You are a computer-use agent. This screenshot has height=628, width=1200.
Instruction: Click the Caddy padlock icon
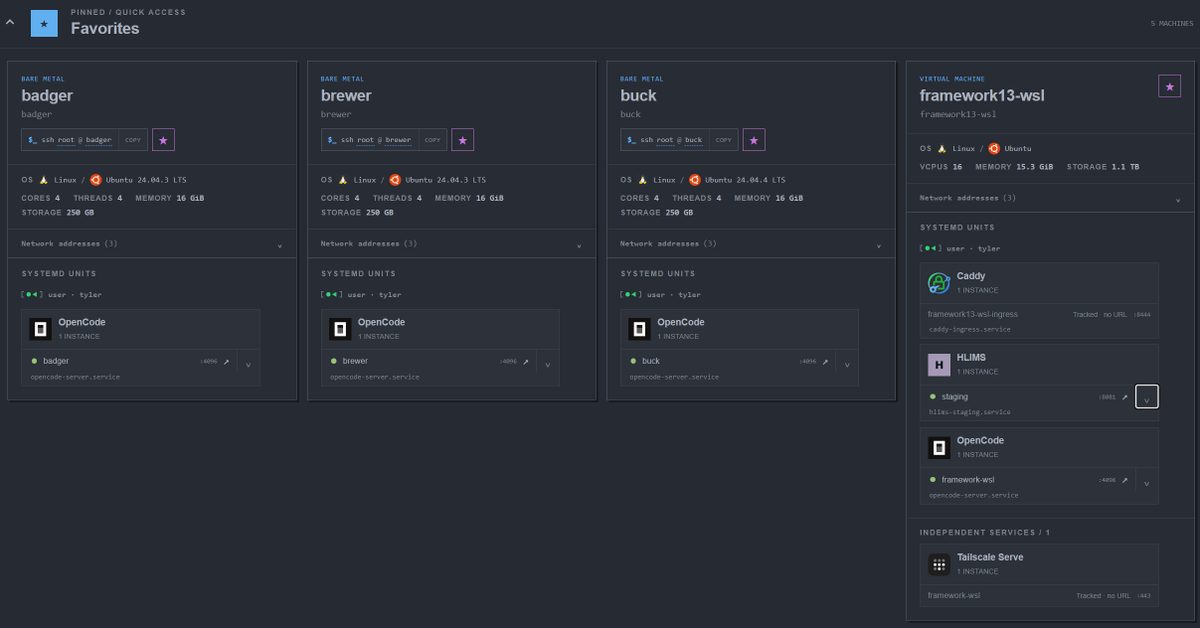click(939, 283)
